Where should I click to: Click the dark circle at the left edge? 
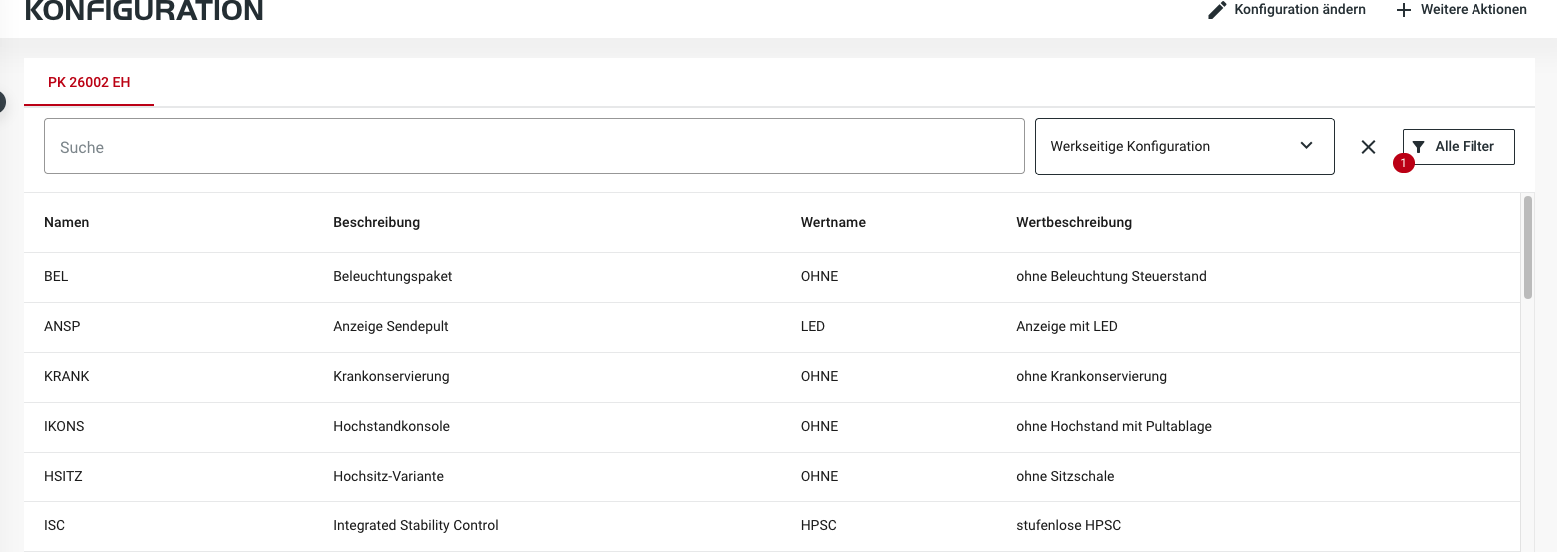pos(2,101)
